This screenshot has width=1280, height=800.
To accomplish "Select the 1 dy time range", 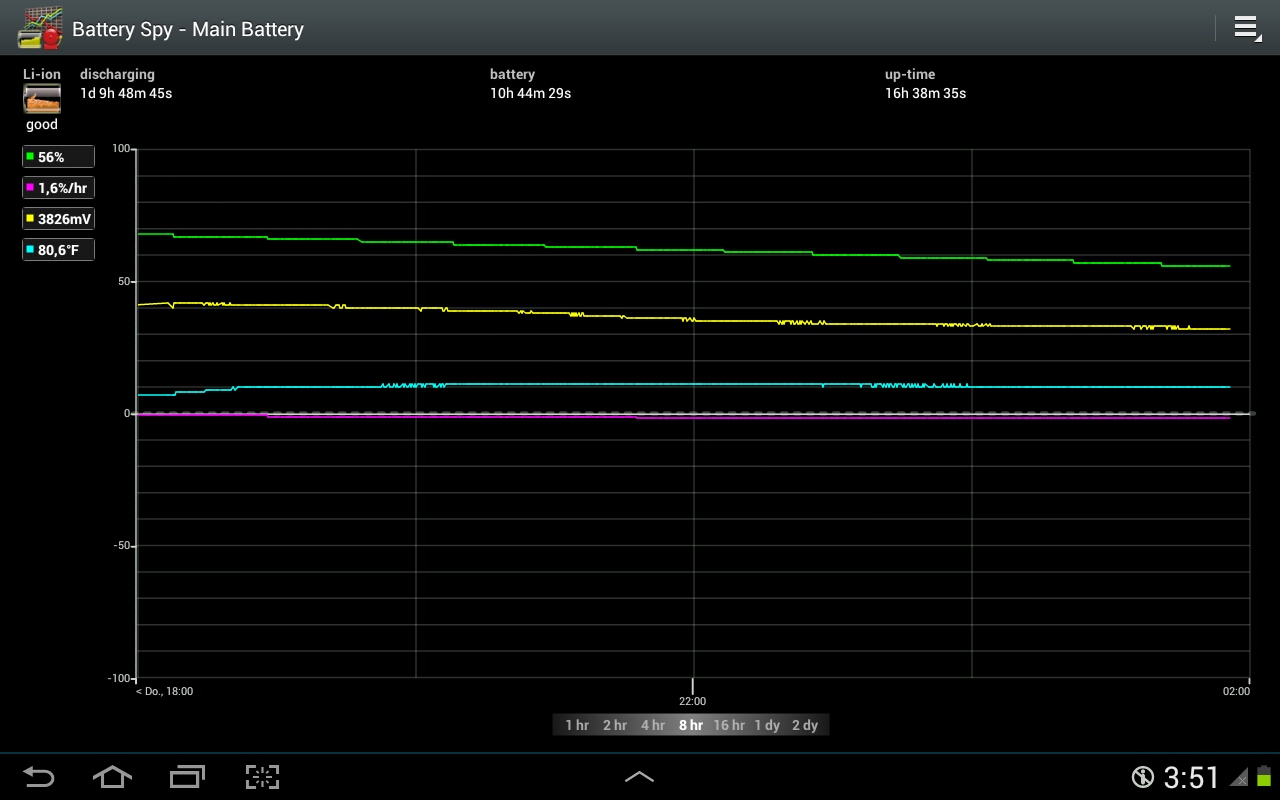I will [767, 725].
